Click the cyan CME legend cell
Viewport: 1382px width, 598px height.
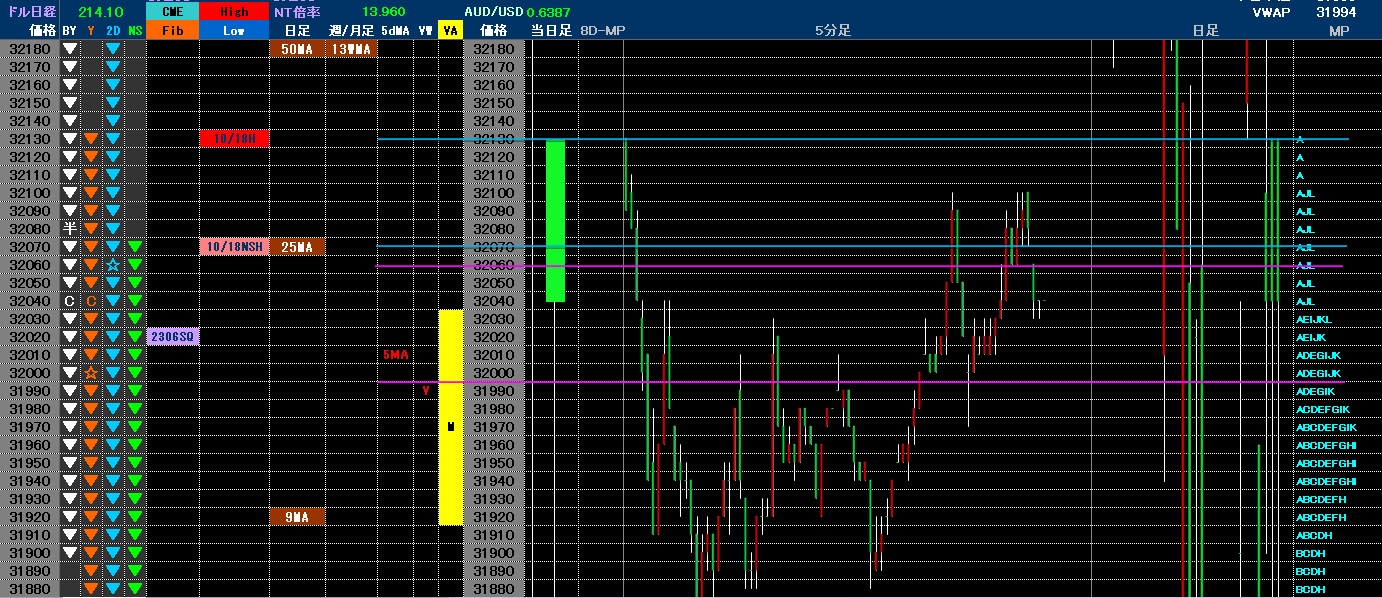(x=172, y=12)
